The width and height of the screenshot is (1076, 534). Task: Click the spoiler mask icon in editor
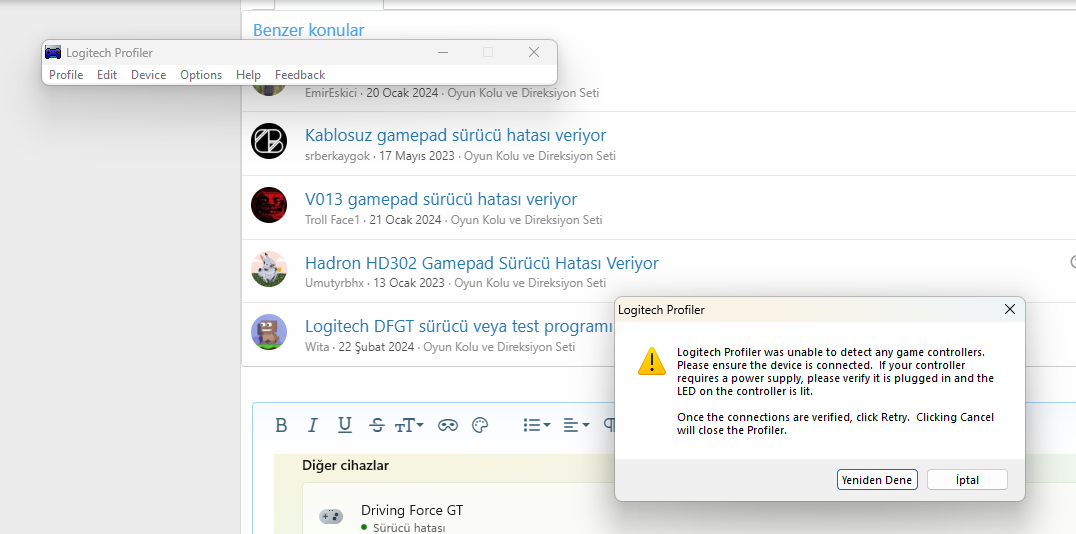(x=447, y=426)
